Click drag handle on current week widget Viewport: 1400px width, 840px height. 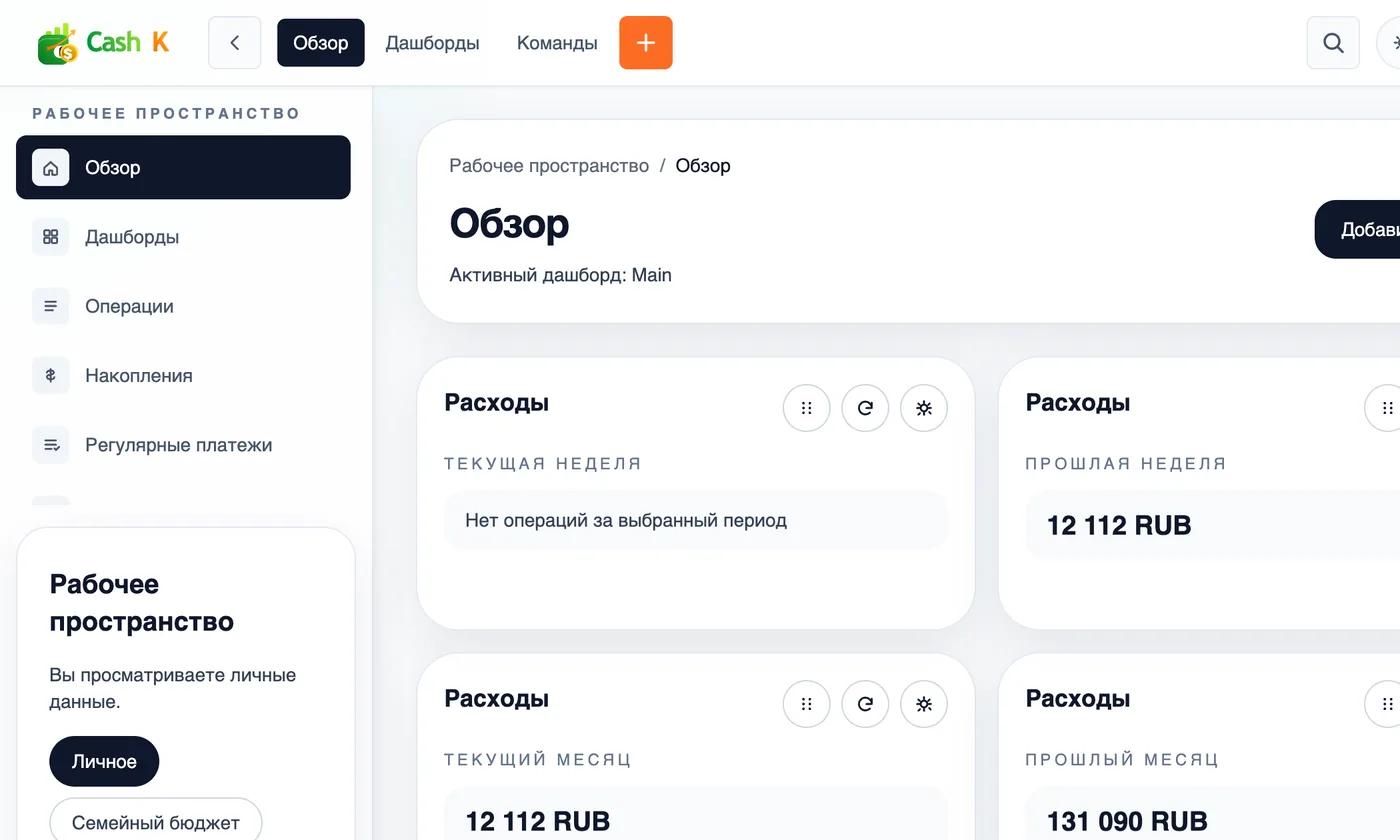806,408
